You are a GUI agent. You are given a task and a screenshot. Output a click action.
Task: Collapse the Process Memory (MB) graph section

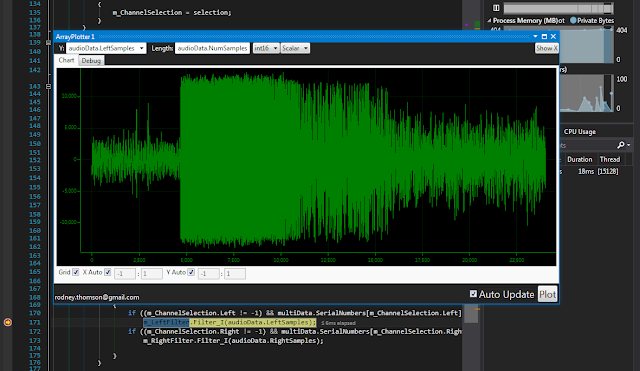click(x=489, y=20)
